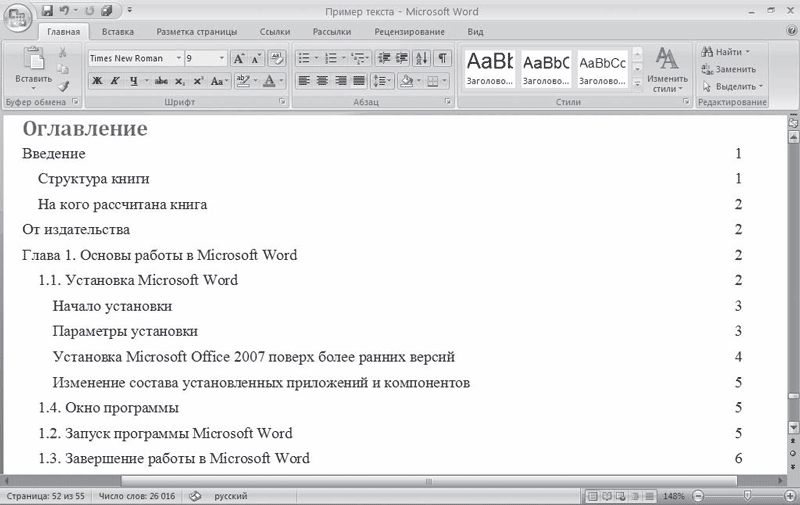Center the paragraph text
This screenshot has height=505, width=800.
point(322,81)
